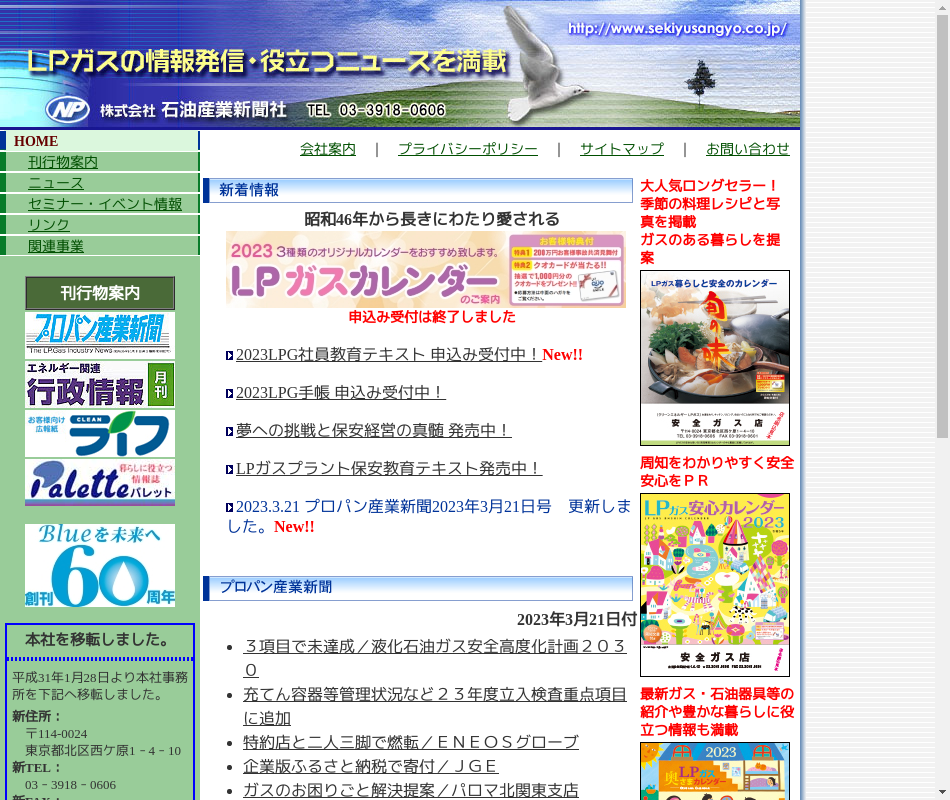Click arrow bullet beside 2023LPG手帳 item
Image resolution: width=950 pixels, height=800 pixels.
pos(230,394)
